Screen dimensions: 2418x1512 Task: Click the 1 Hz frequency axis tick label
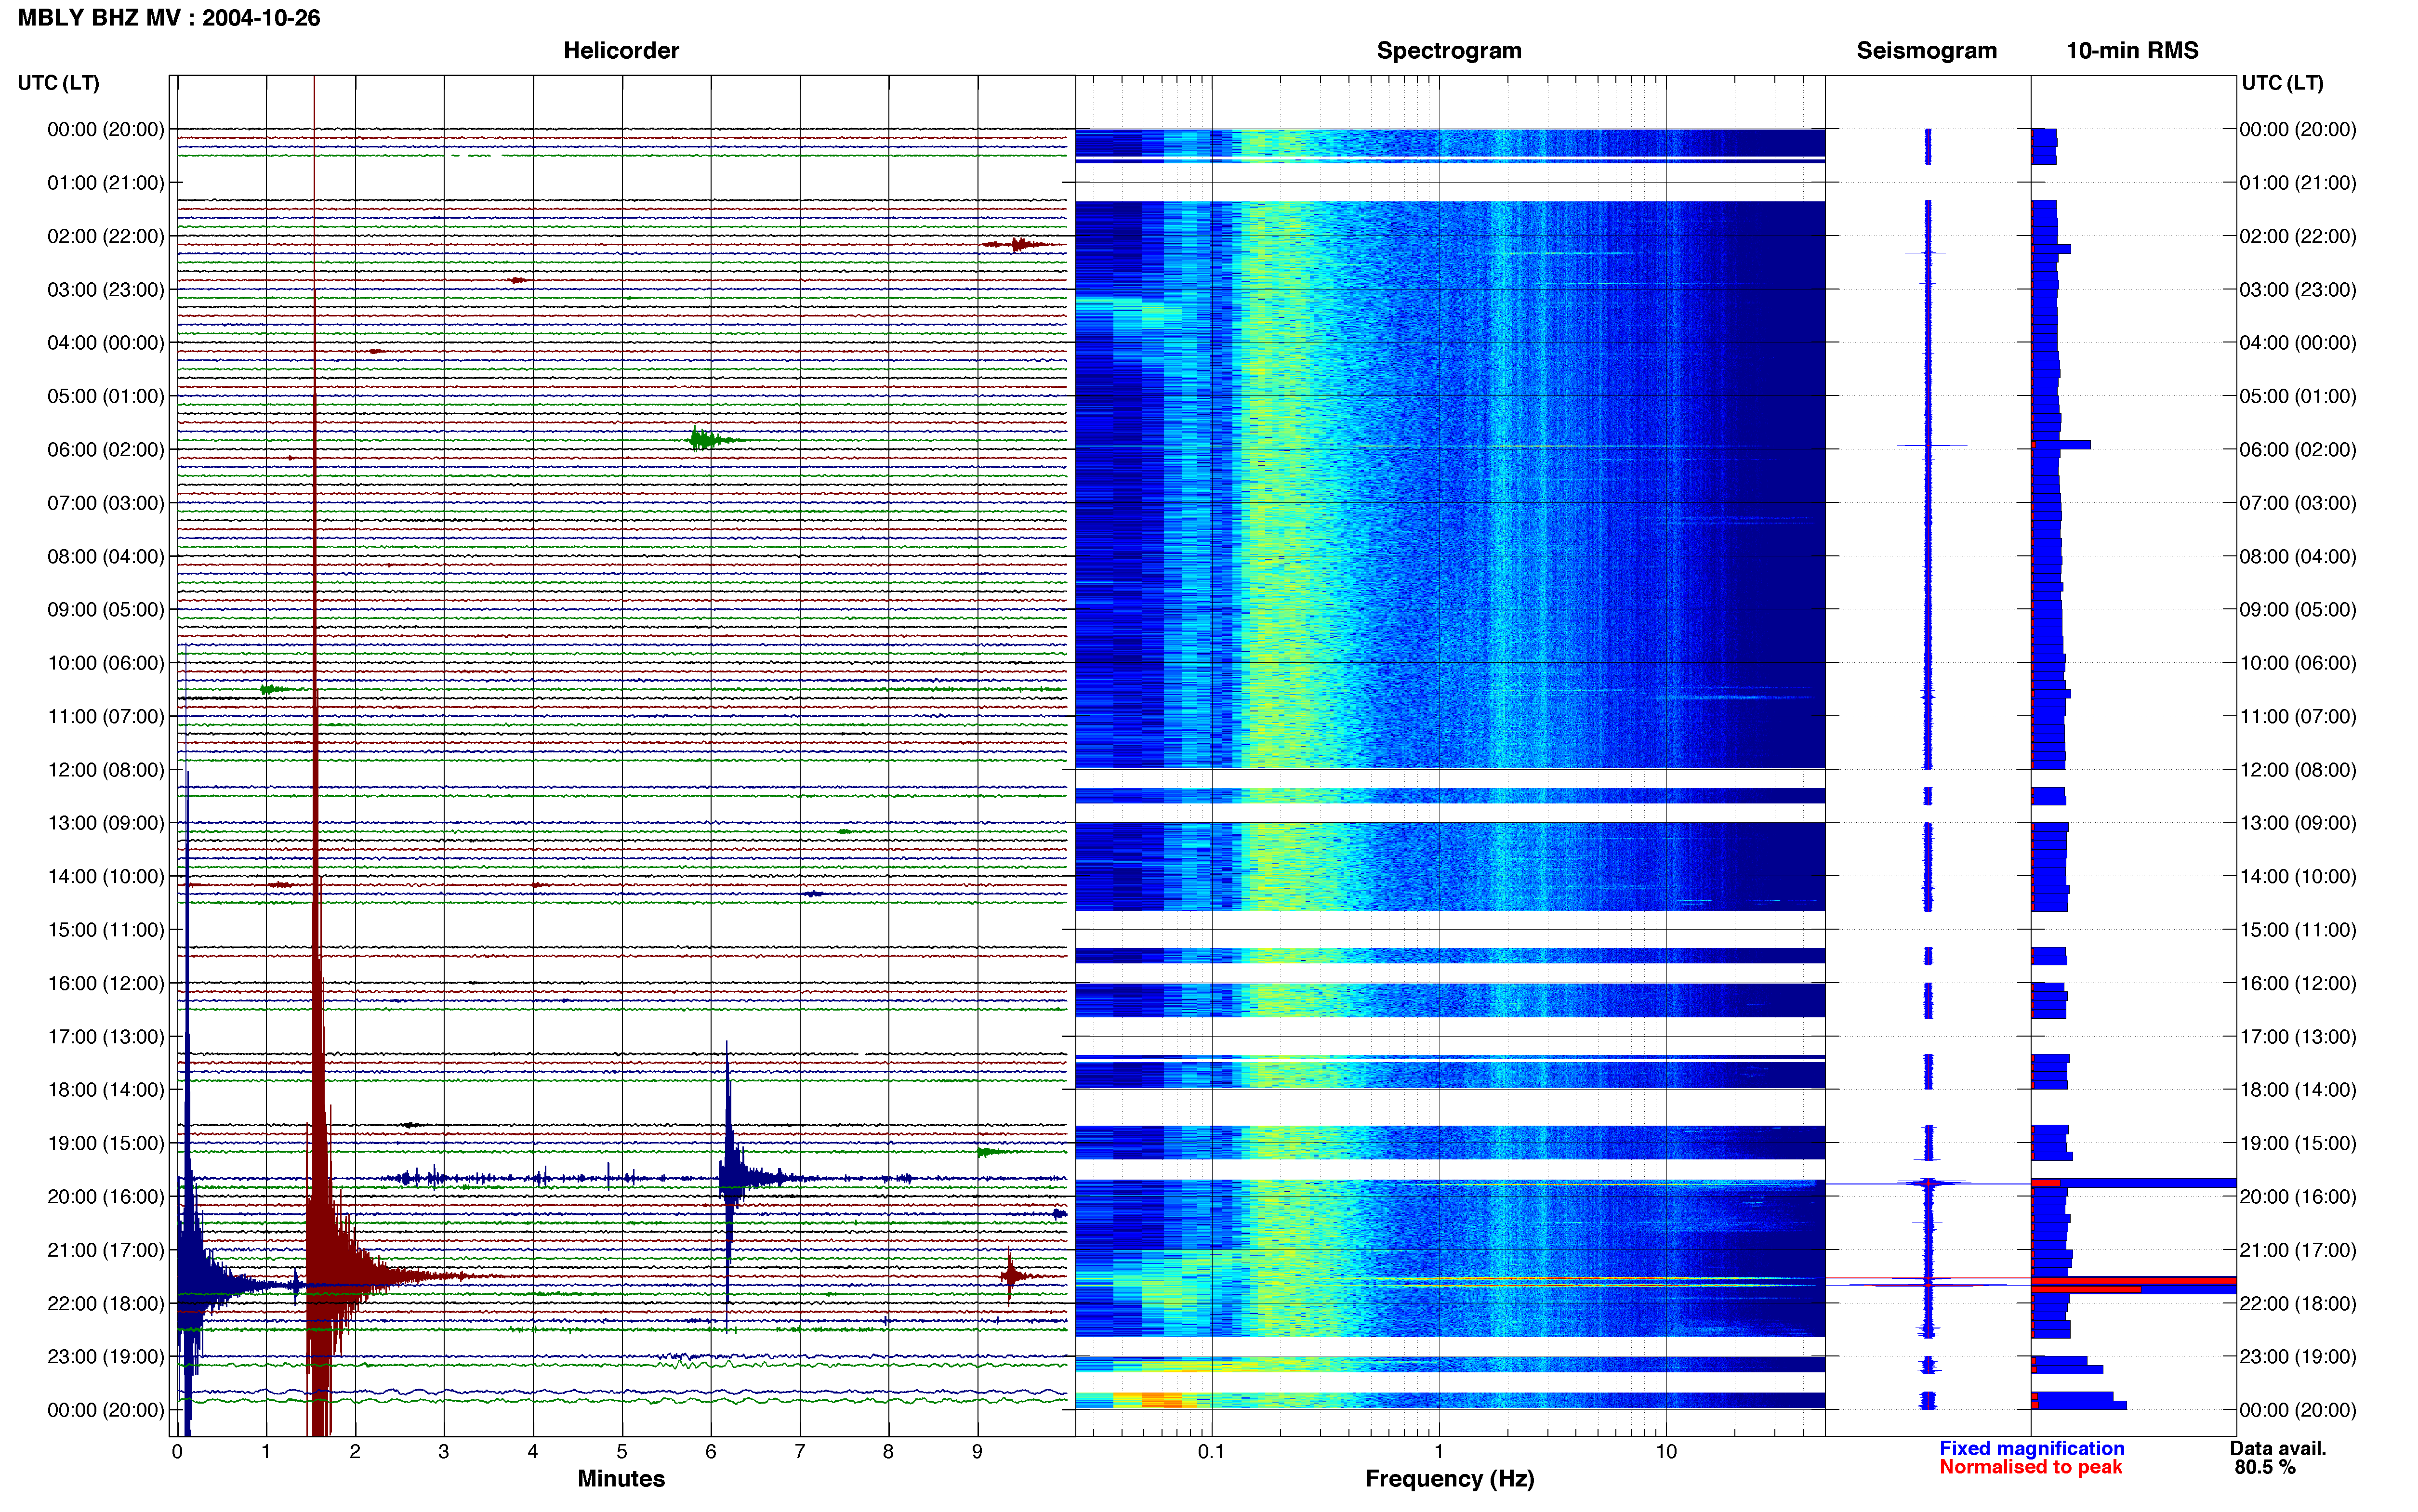click(x=1439, y=1451)
